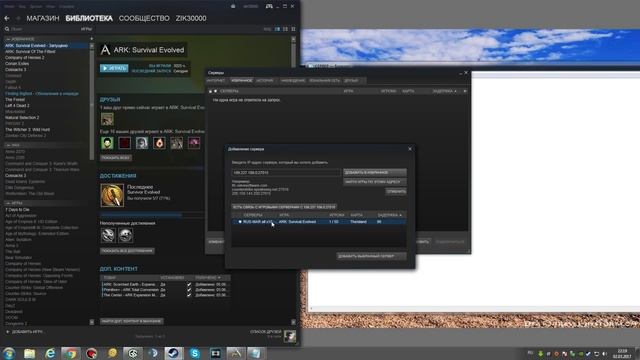Select Conan Exiles in games list
Screen dimensions: 640x360
(x=17, y=64)
